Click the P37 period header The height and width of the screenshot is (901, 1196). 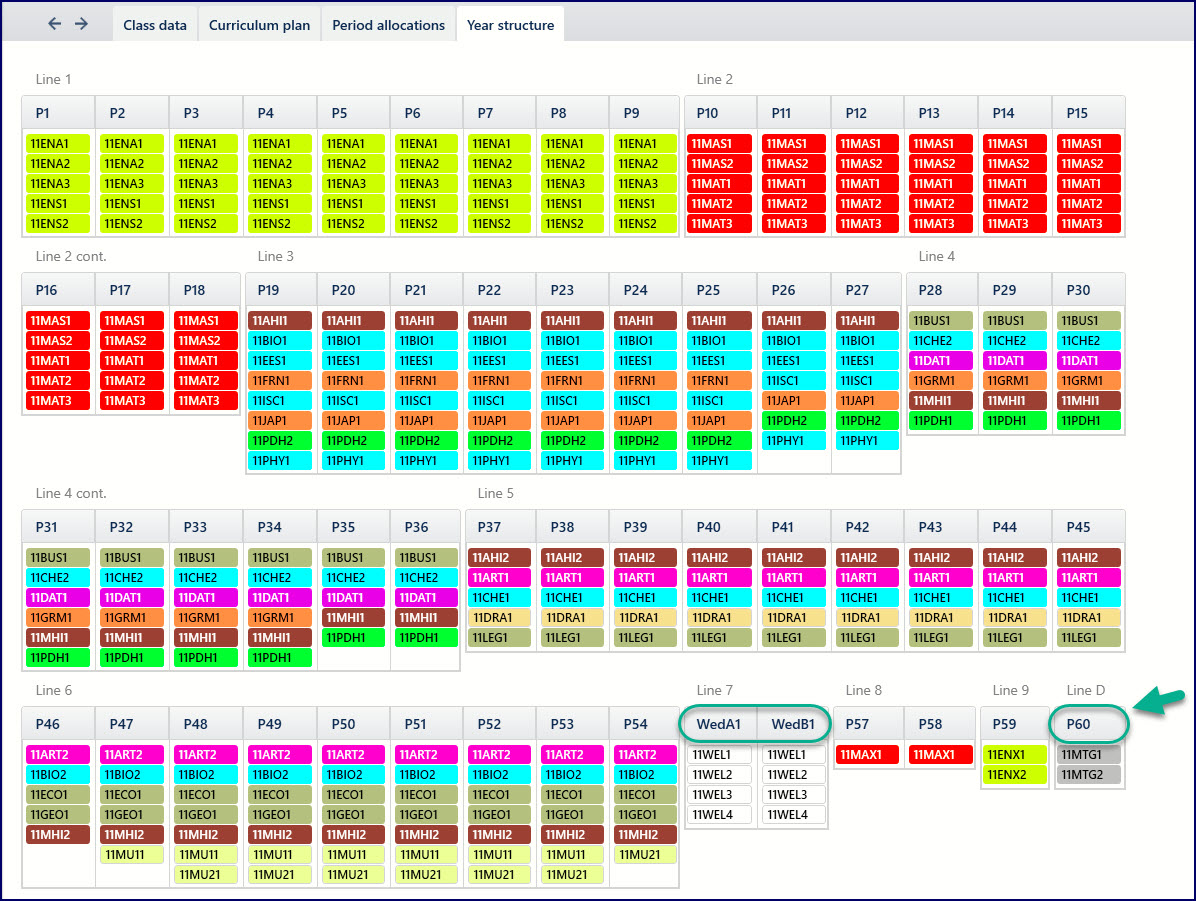pos(500,527)
